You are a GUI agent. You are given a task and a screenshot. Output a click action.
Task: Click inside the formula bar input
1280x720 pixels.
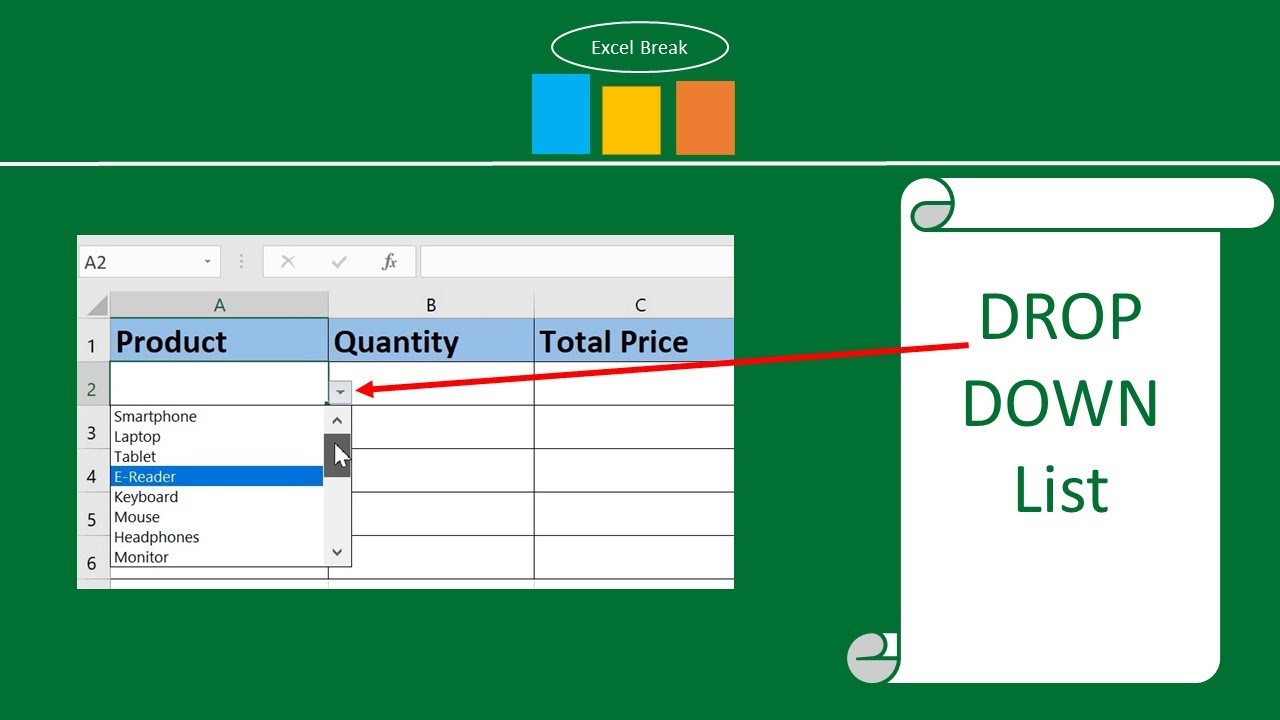577,262
